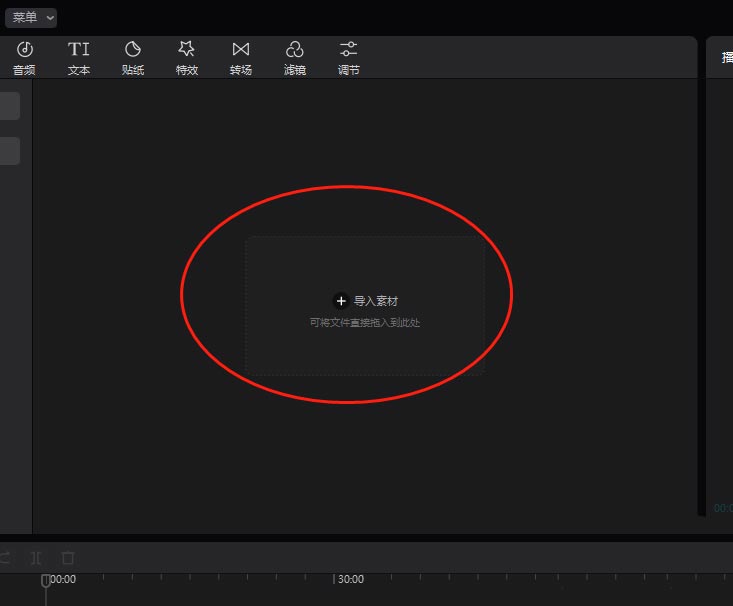The width and height of the screenshot is (733, 606).
Task: Select the second left sidebar category button
Action: 9,151
